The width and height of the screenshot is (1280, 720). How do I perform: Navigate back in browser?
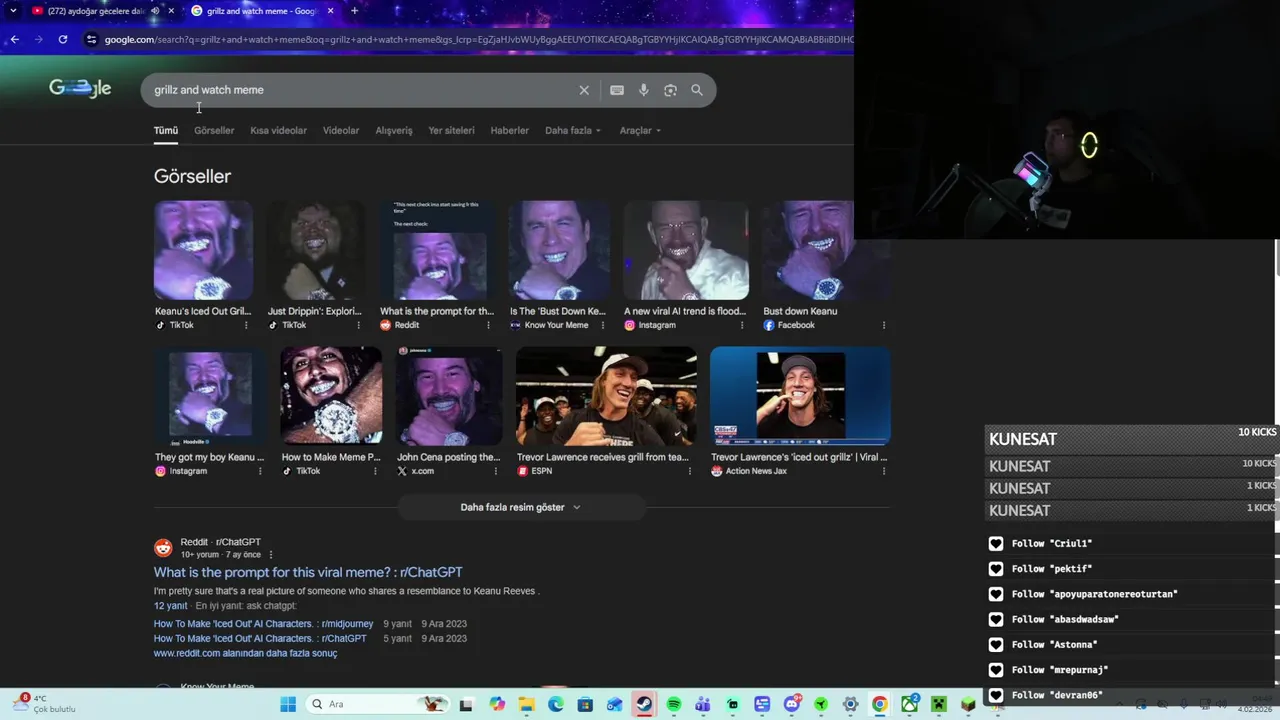coord(14,39)
